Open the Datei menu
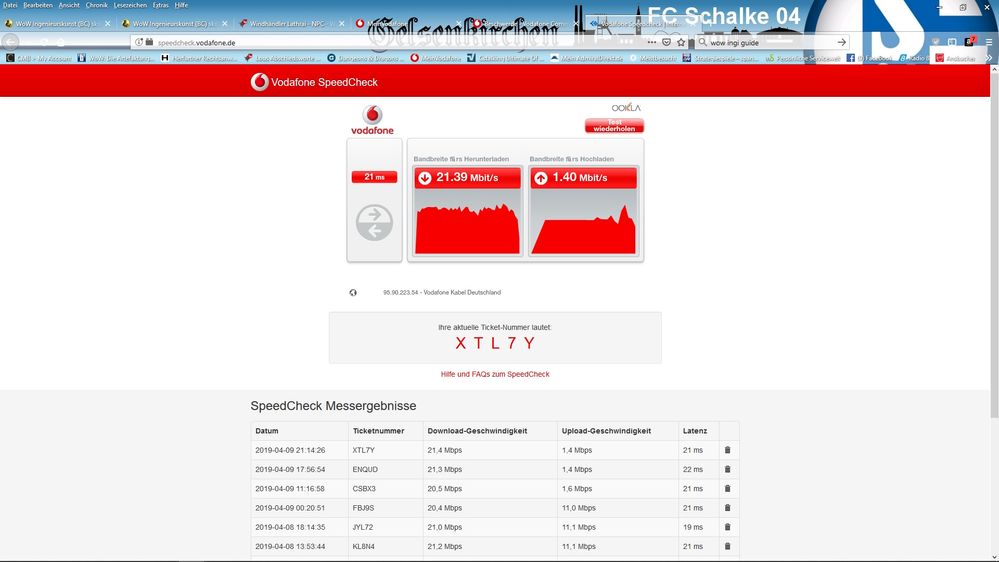The height and width of the screenshot is (562, 999). [10, 5]
